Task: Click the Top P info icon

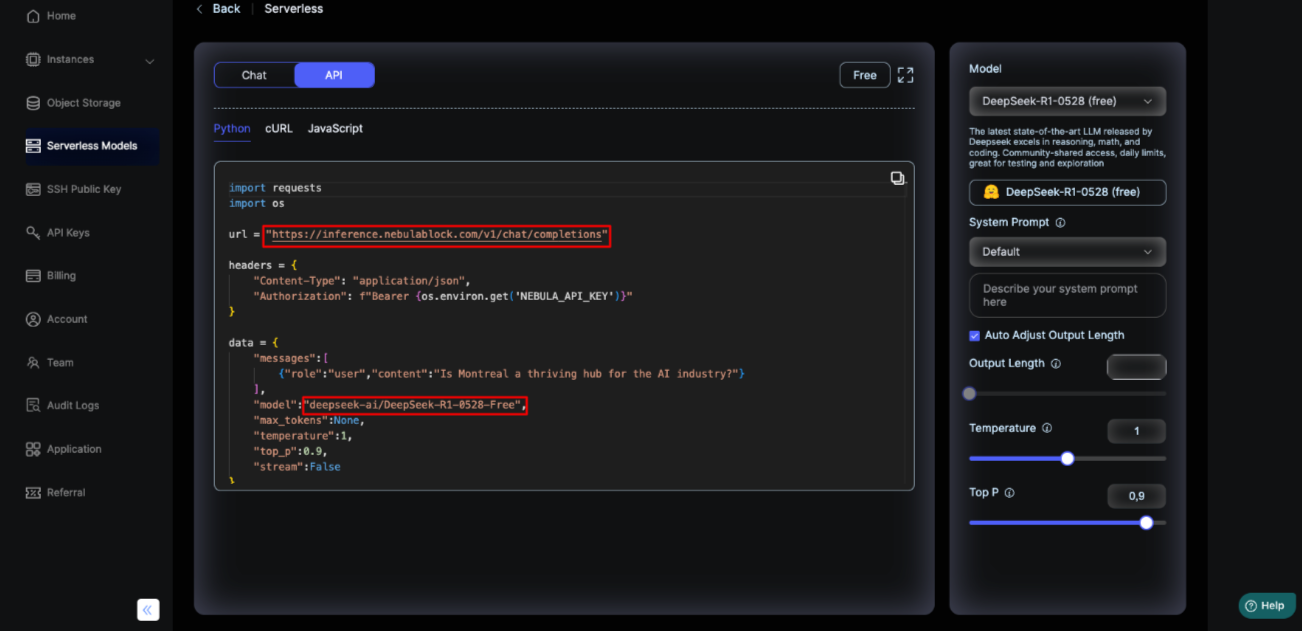Action: (1009, 493)
